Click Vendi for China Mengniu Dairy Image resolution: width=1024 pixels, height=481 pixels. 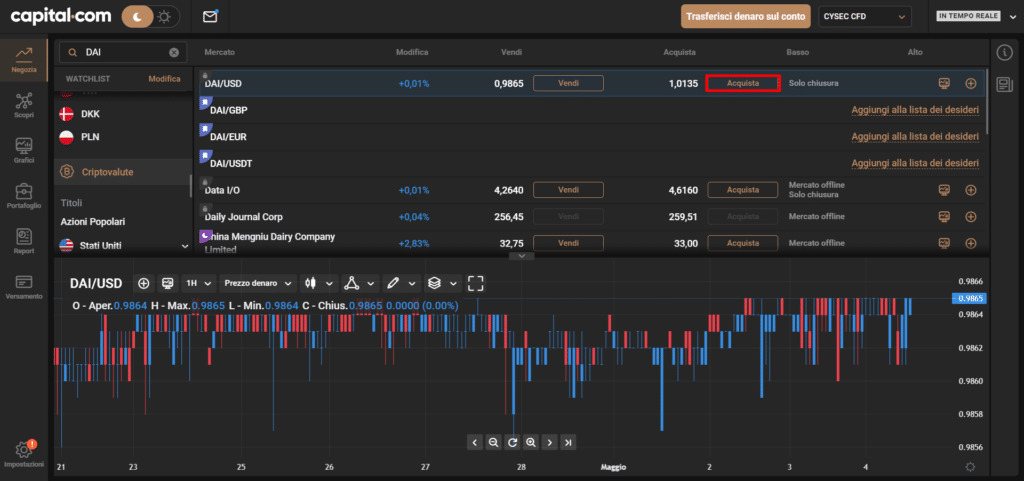(568, 243)
